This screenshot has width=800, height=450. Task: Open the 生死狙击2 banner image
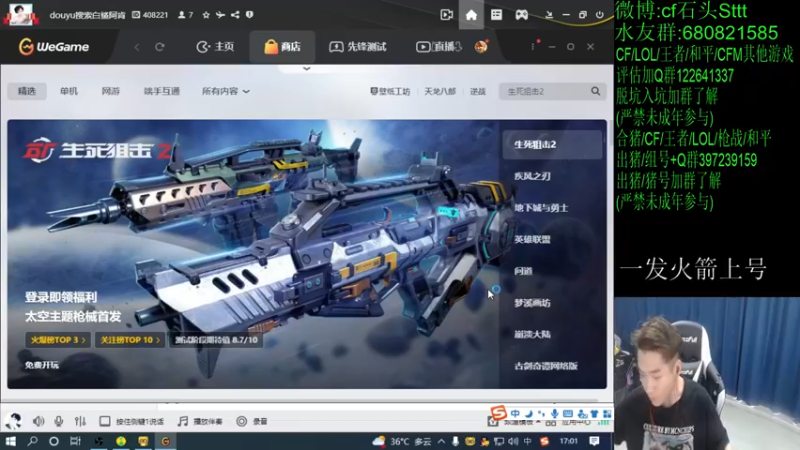click(x=253, y=254)
